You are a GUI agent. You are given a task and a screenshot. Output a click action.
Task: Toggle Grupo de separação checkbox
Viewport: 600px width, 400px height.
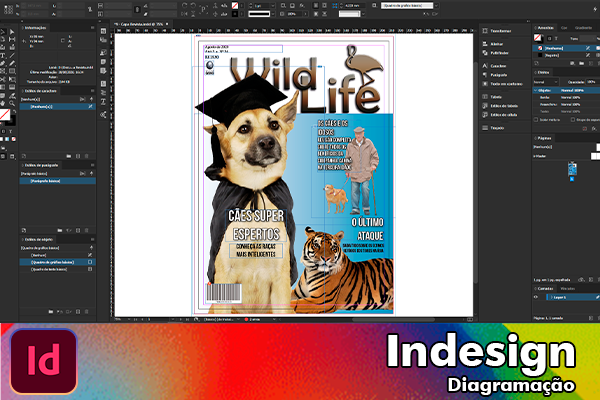click(x=572, y=120)
